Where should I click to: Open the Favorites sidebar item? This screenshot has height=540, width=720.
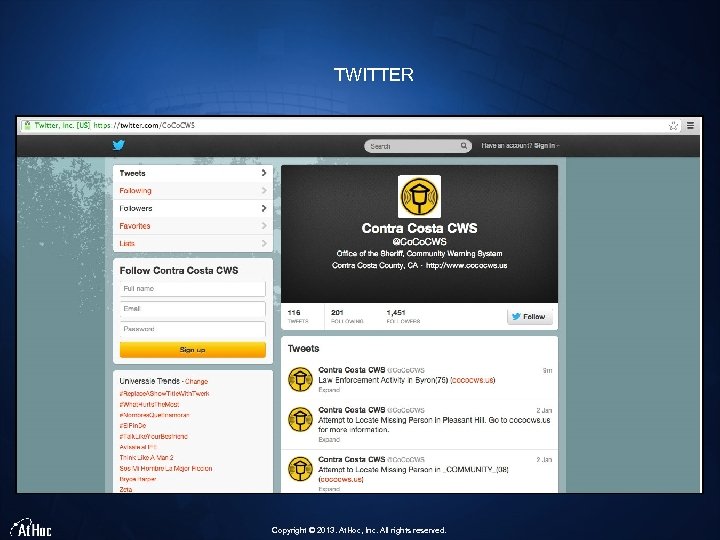click(193, 226)
